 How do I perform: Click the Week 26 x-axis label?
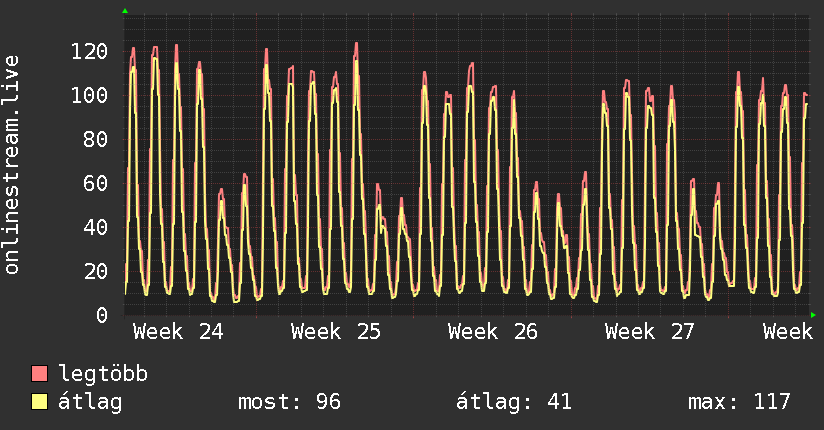pyautogui.click(x=493, y=332)
